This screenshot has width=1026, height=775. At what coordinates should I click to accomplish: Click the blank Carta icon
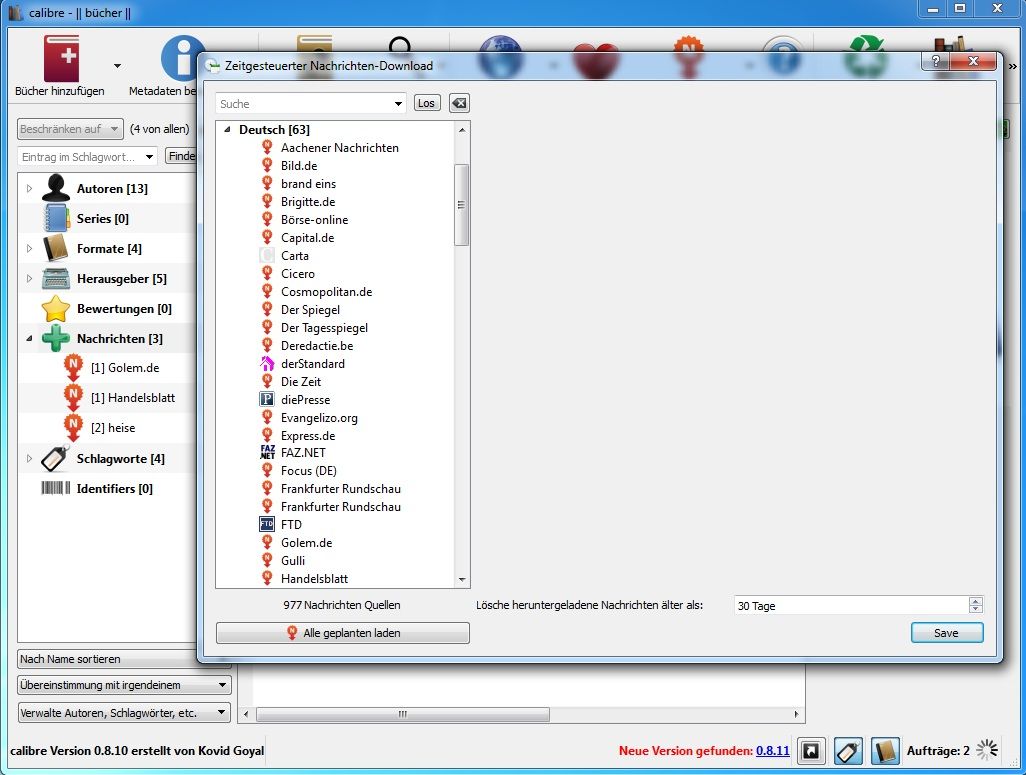267,255
